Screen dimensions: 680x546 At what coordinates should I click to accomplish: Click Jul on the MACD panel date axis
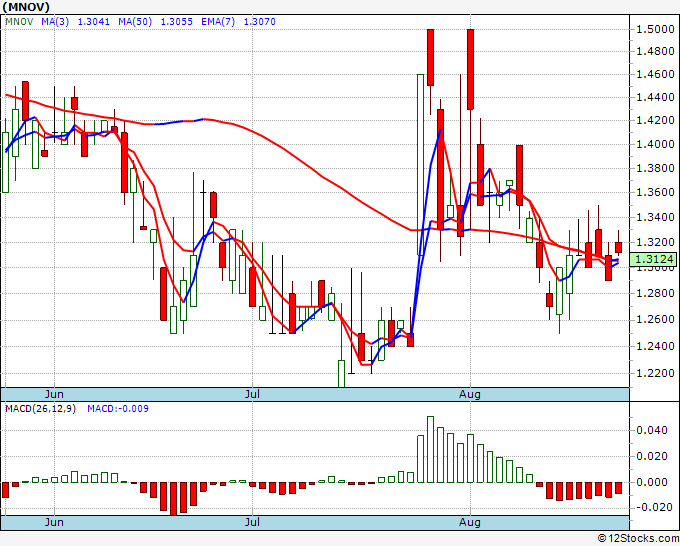click(252, 522)
